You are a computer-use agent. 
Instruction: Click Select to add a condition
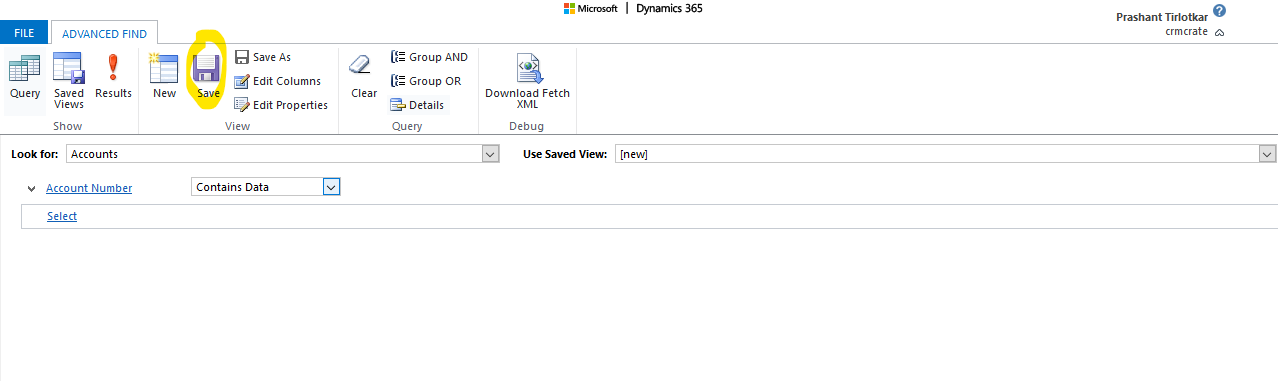coord(62,216)
